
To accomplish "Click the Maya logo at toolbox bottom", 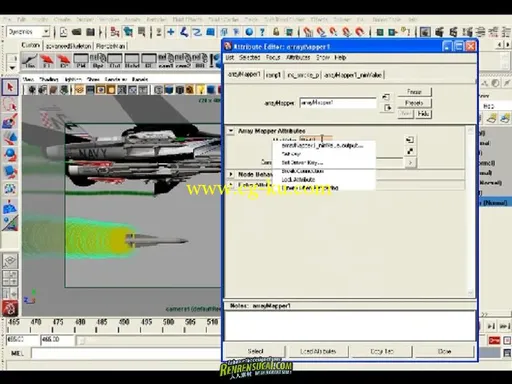I will (x=10, y=308).
